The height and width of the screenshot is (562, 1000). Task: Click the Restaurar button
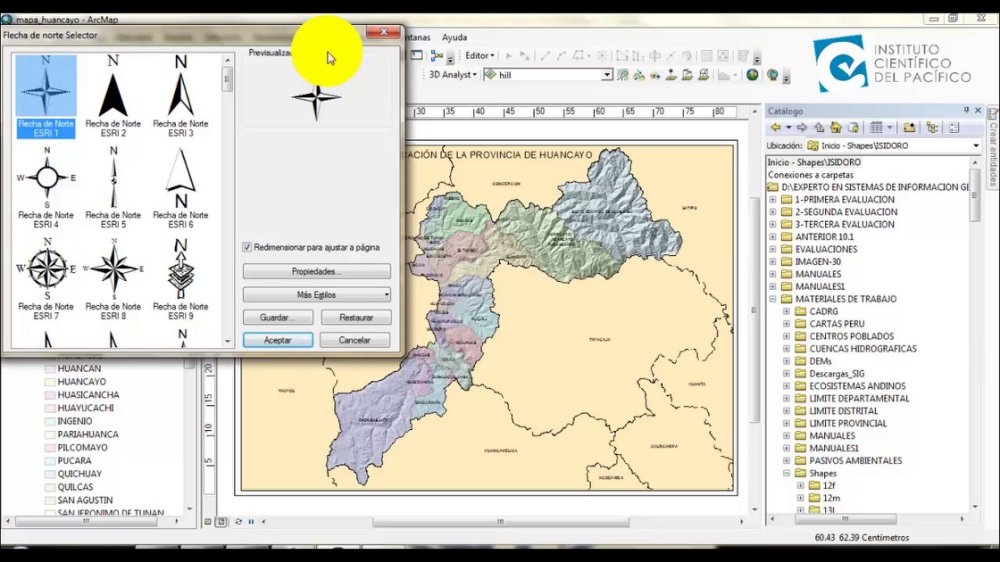(x=356, y=317)
